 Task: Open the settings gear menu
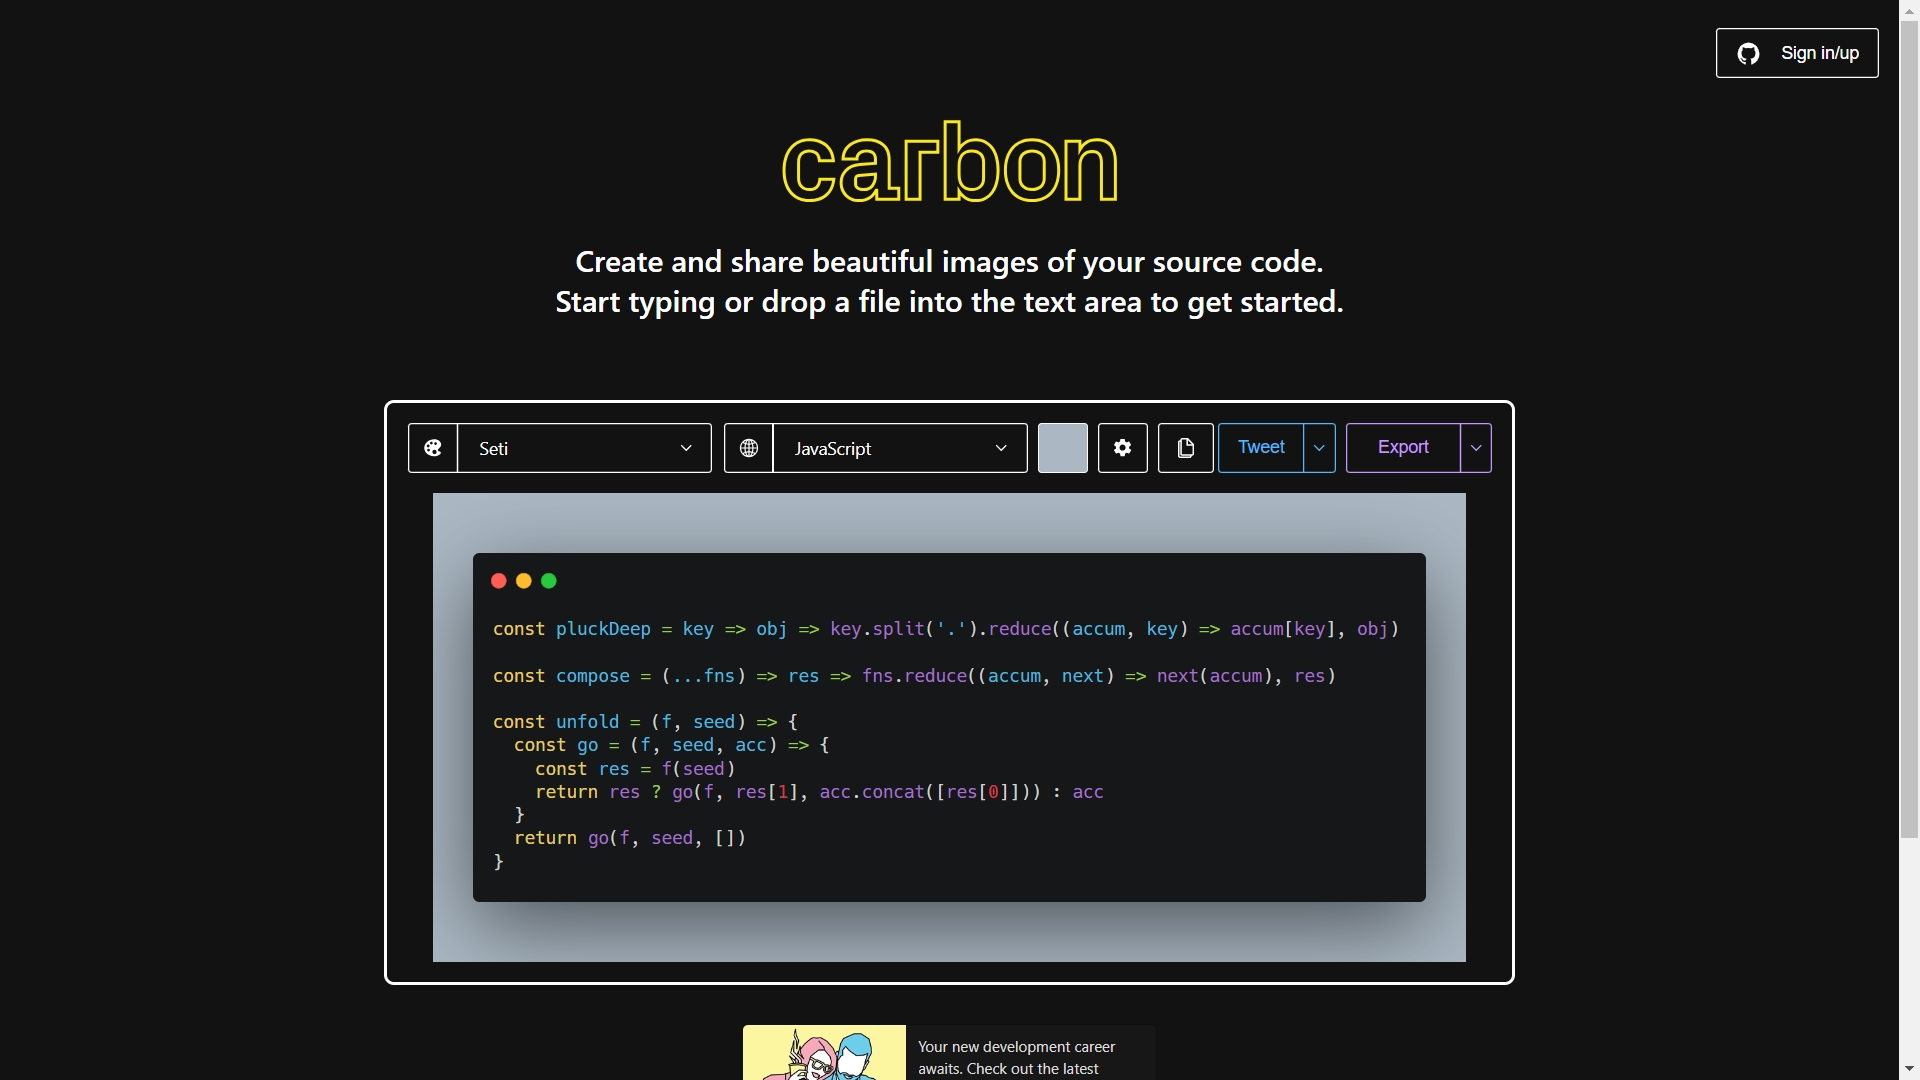coord(1123,448)
